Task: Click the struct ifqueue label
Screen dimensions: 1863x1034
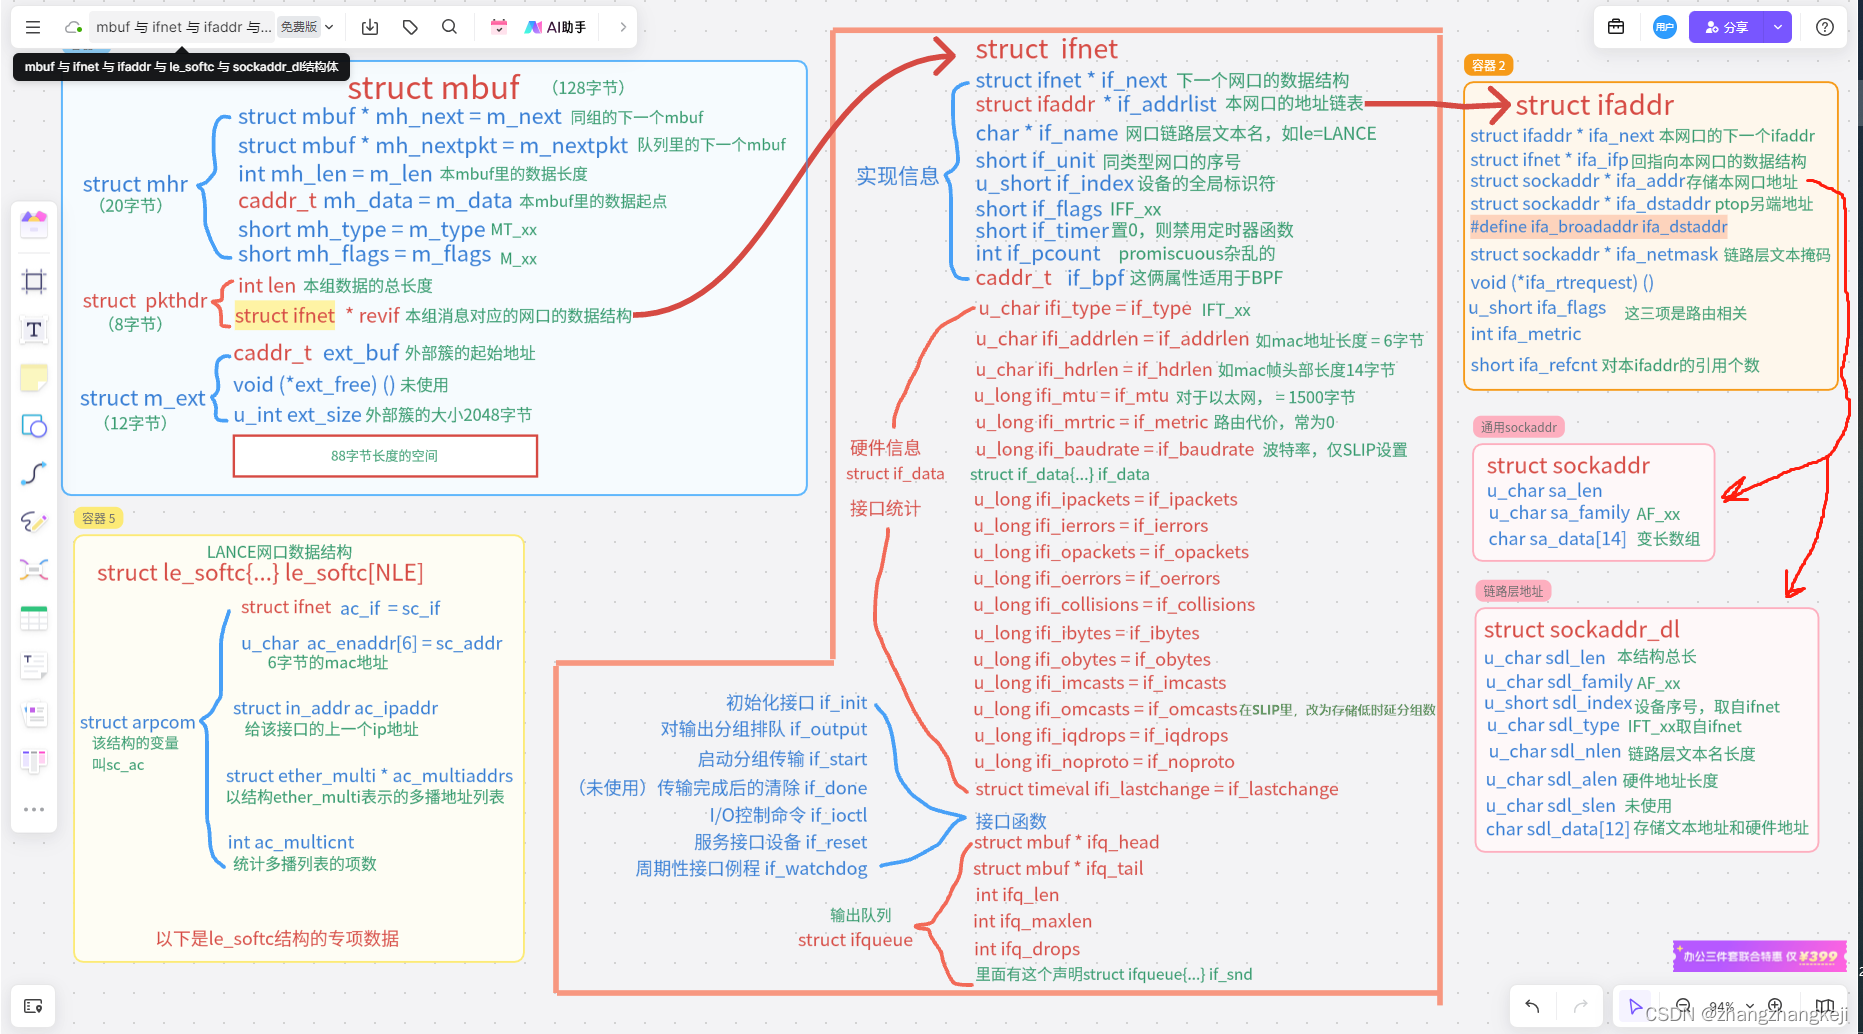Action: [855, 940]
